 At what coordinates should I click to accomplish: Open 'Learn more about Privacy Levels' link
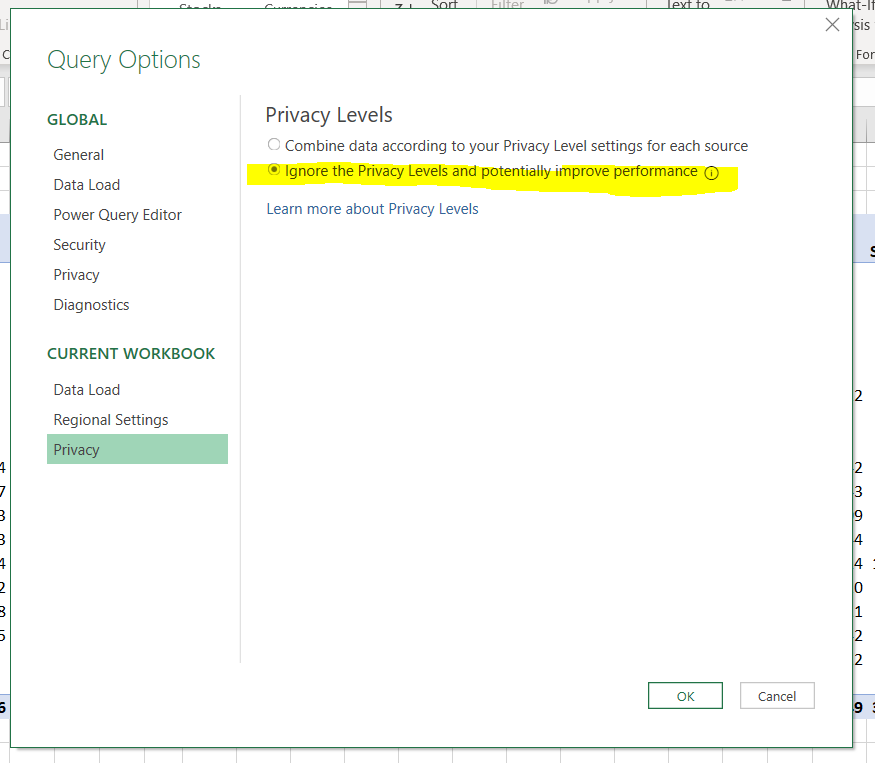[x=372, y=209]
